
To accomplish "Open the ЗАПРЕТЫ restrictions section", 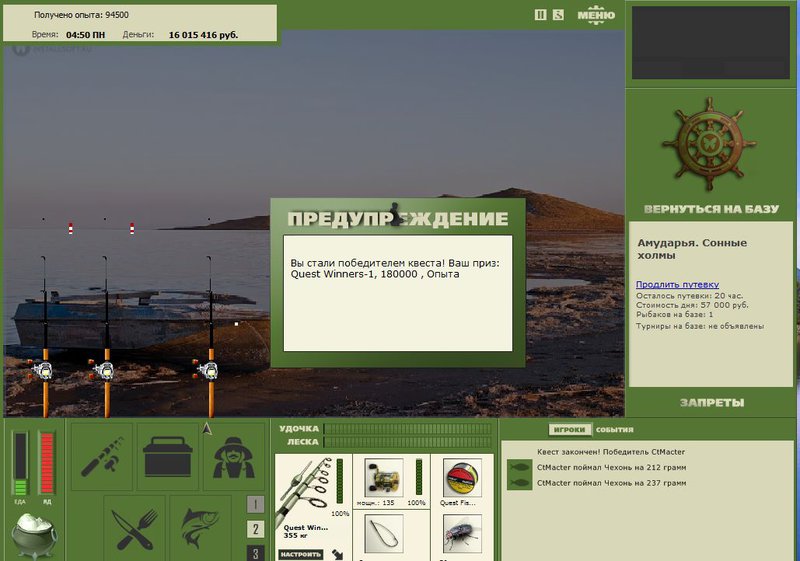I will click(711, 403).
